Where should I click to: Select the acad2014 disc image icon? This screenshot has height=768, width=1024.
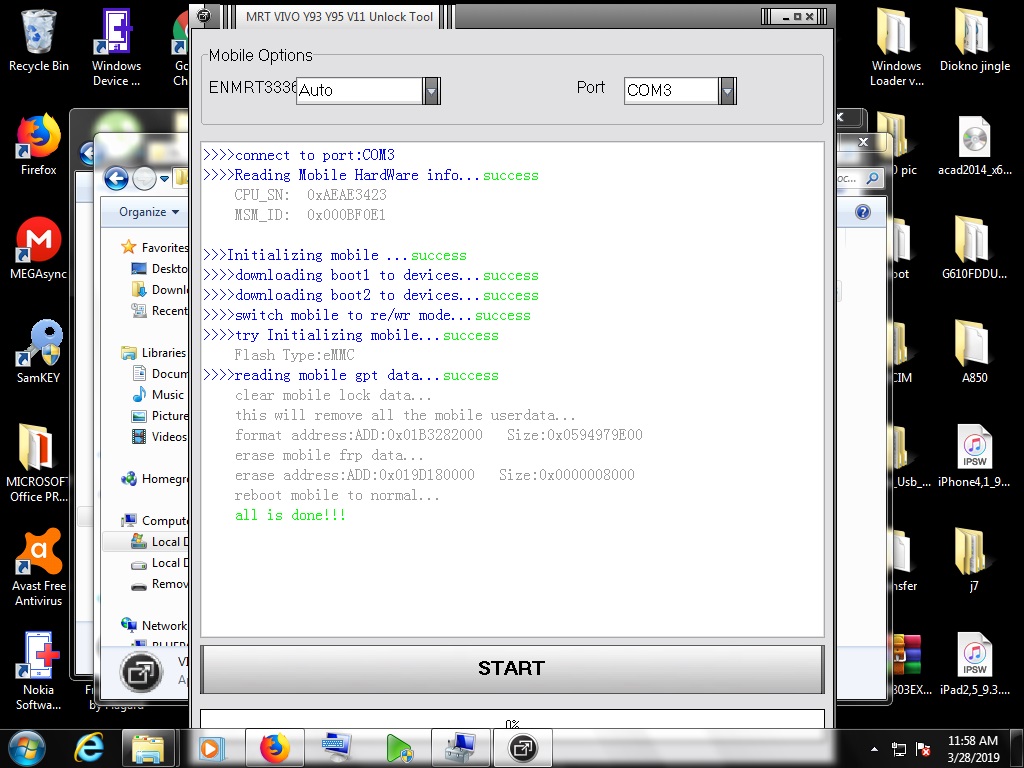(974, 145)
